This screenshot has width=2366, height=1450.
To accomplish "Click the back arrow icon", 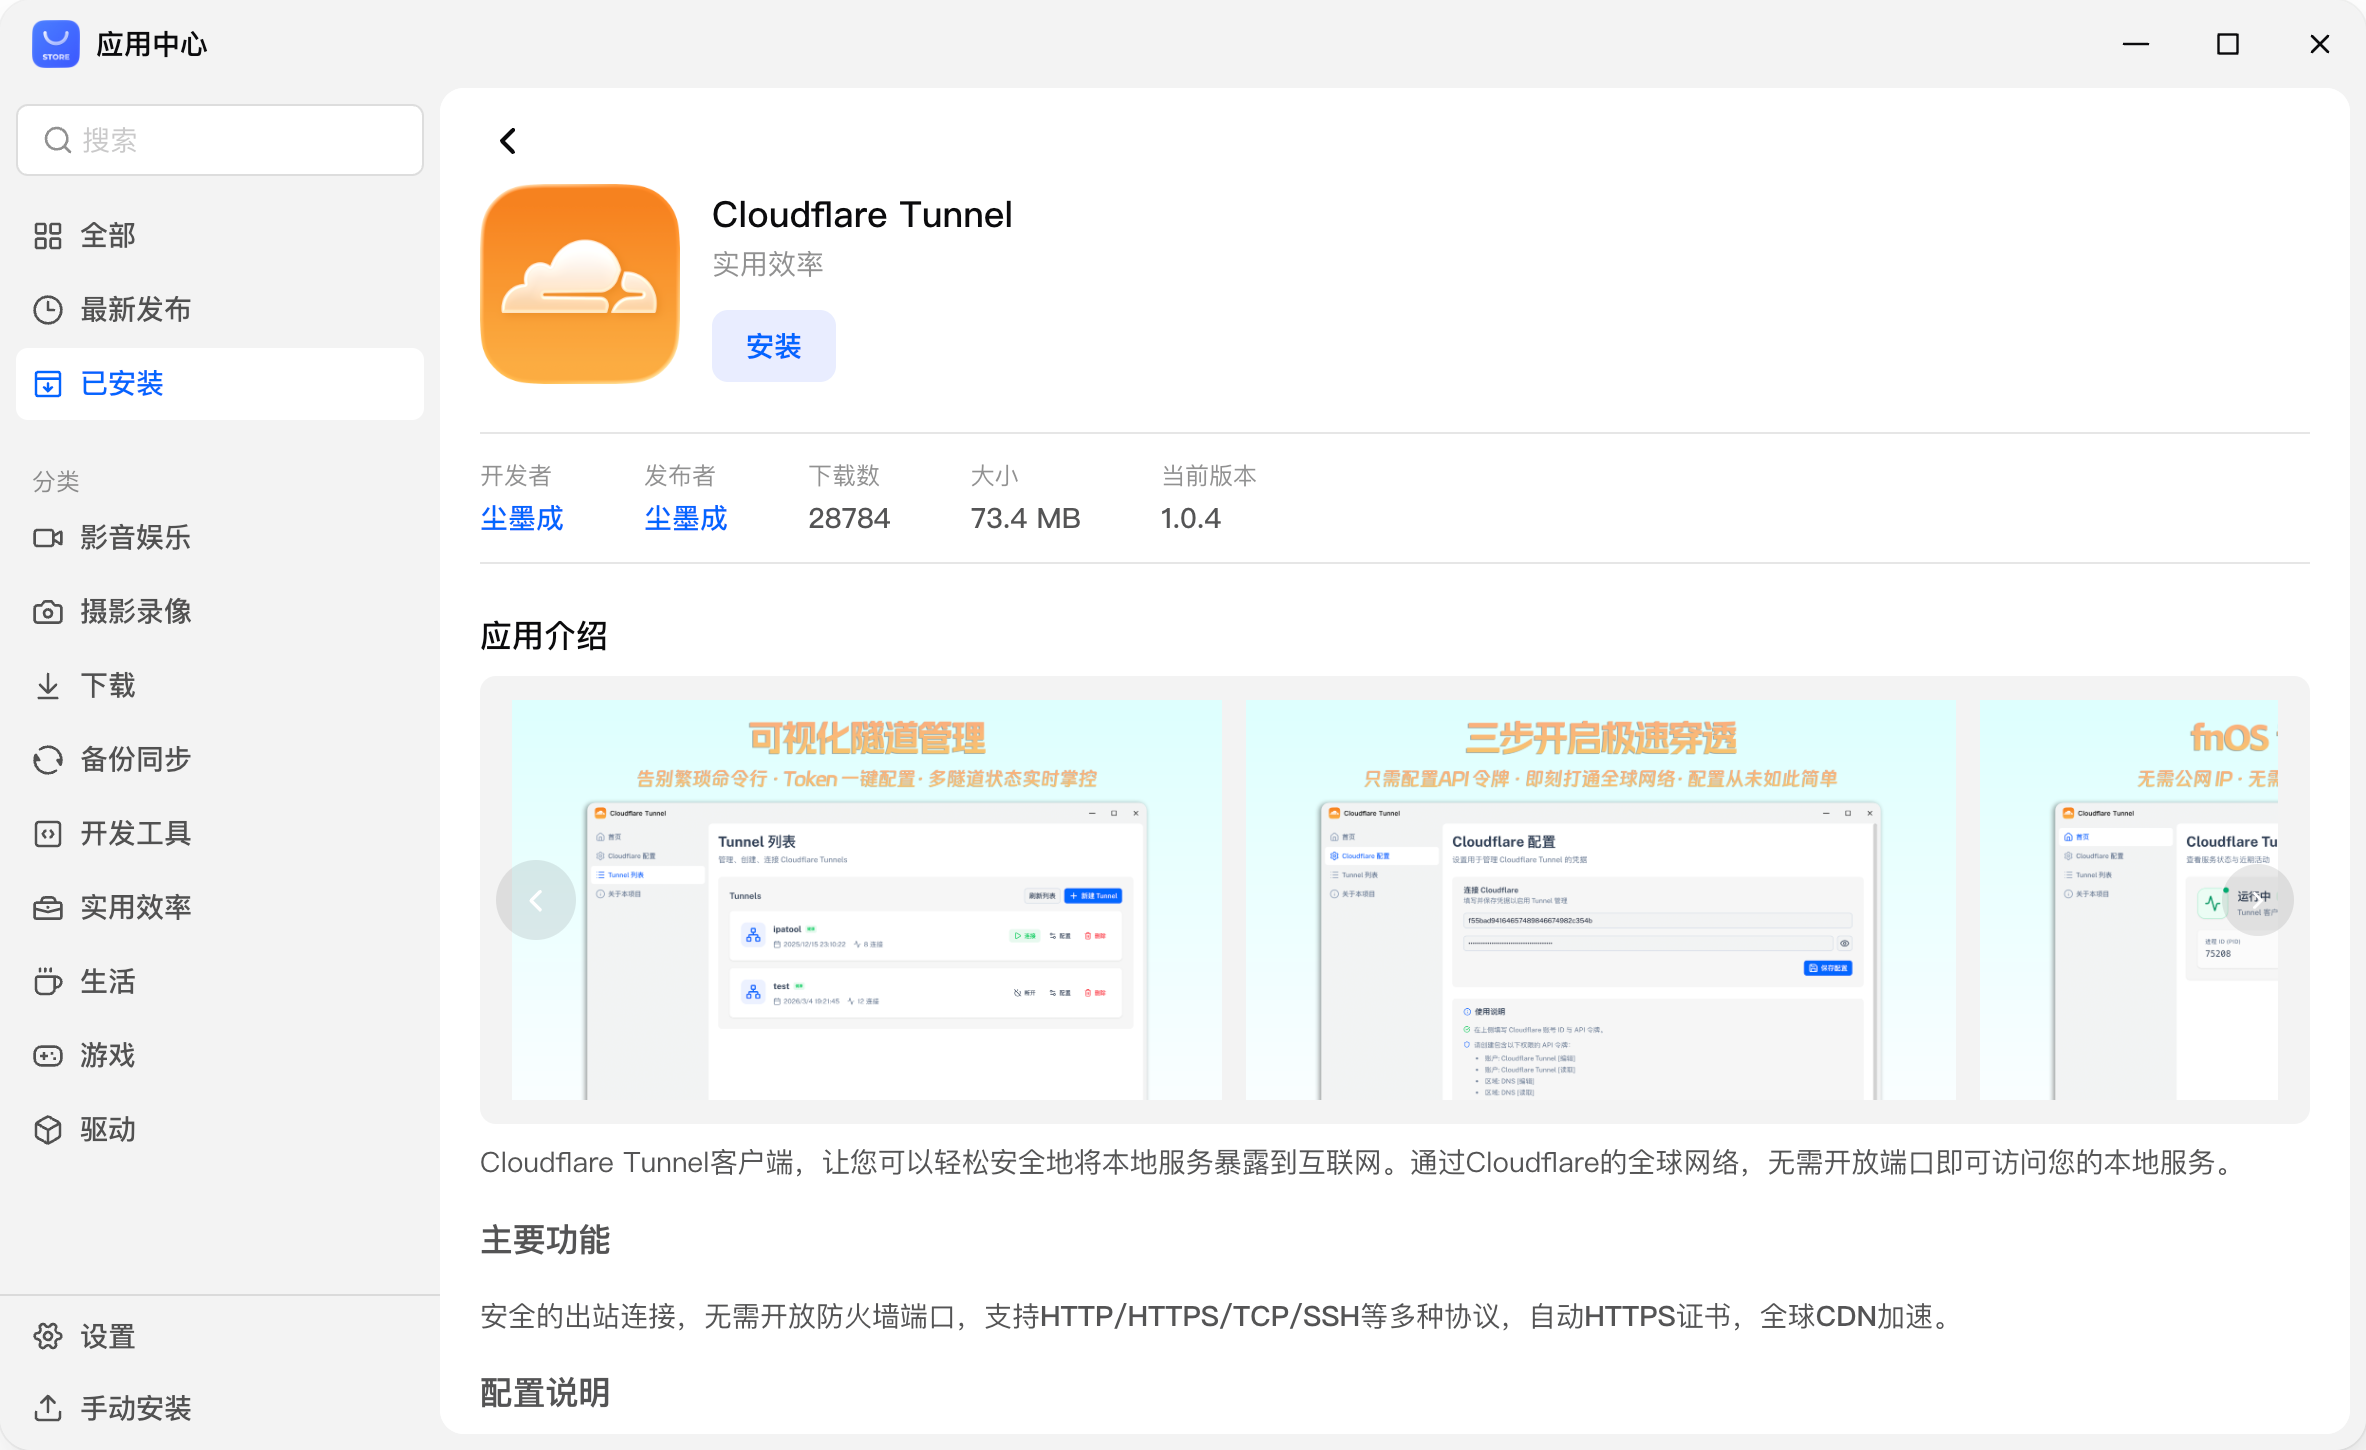I will coord(508,141).
